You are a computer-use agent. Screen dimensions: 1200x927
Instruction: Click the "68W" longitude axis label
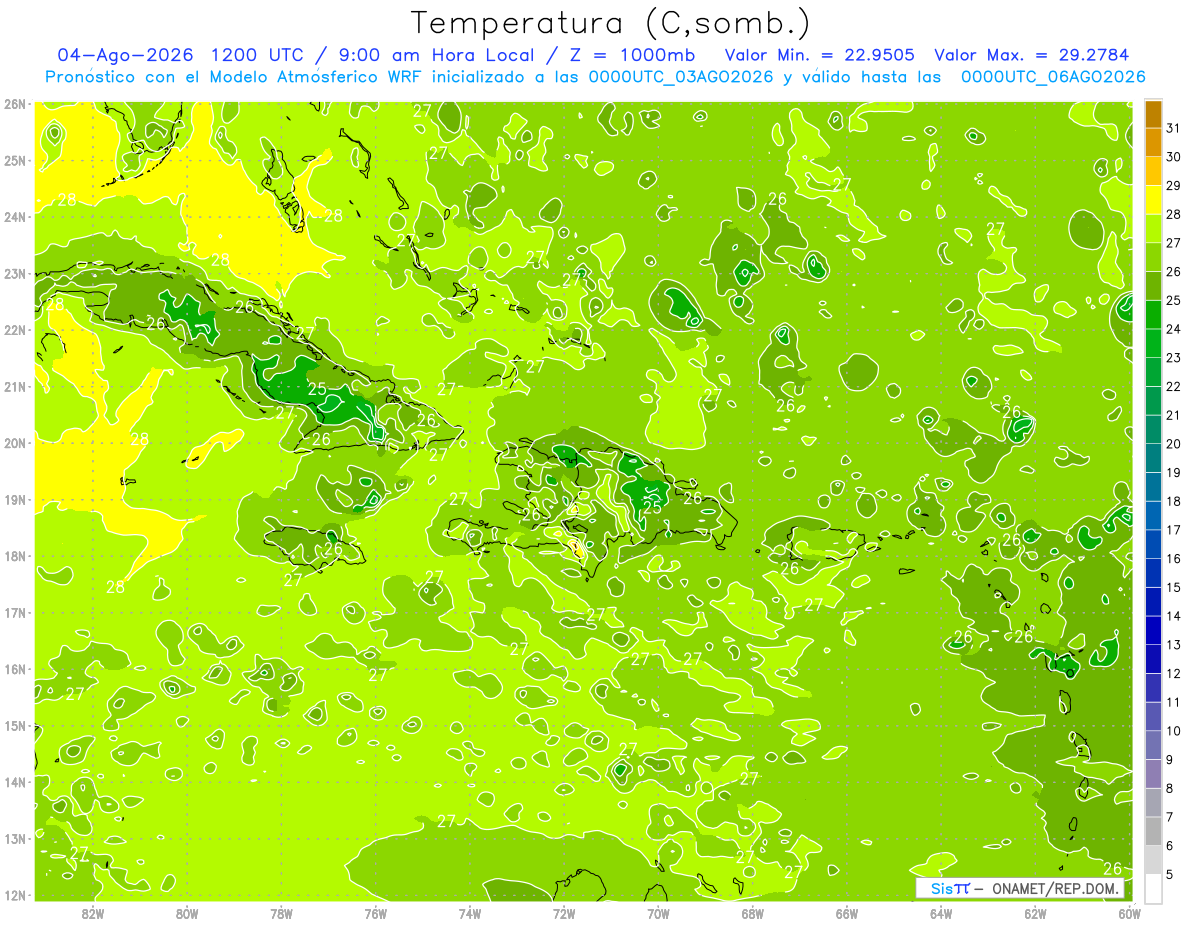(753, 913)
